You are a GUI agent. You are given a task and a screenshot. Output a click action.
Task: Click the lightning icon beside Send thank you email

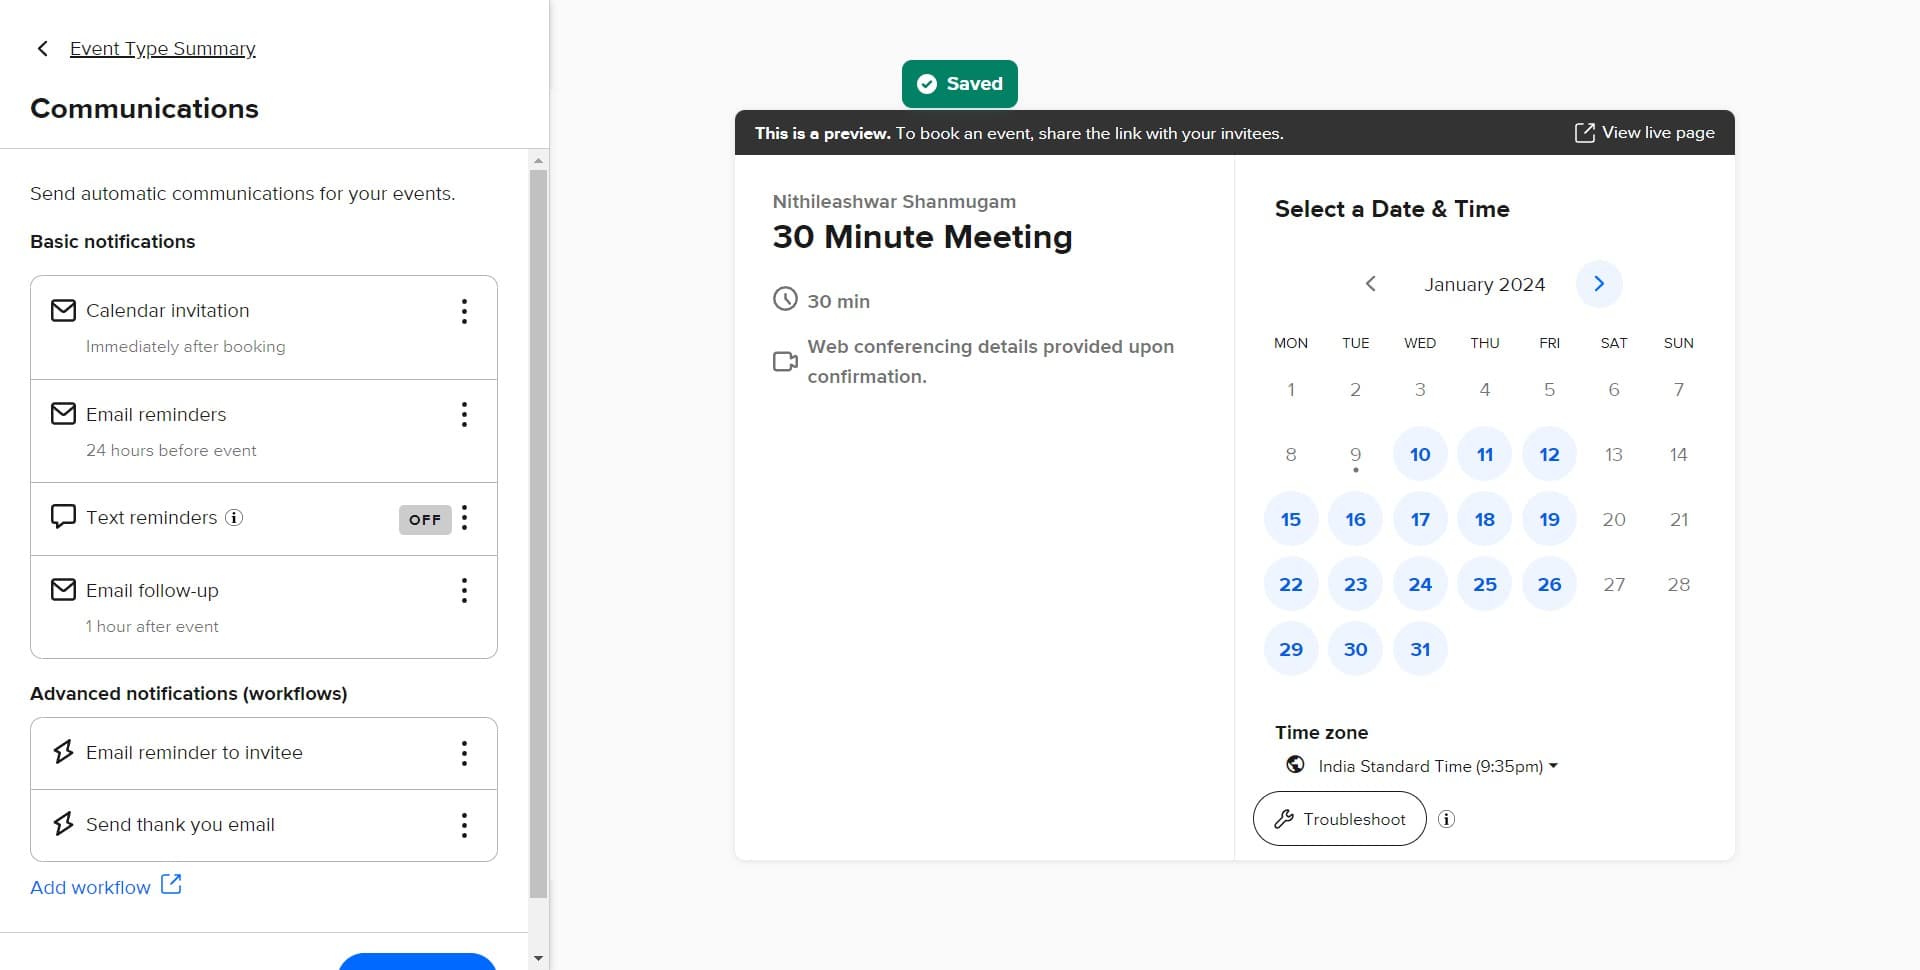pyautogui.click(x=63, y=824)
